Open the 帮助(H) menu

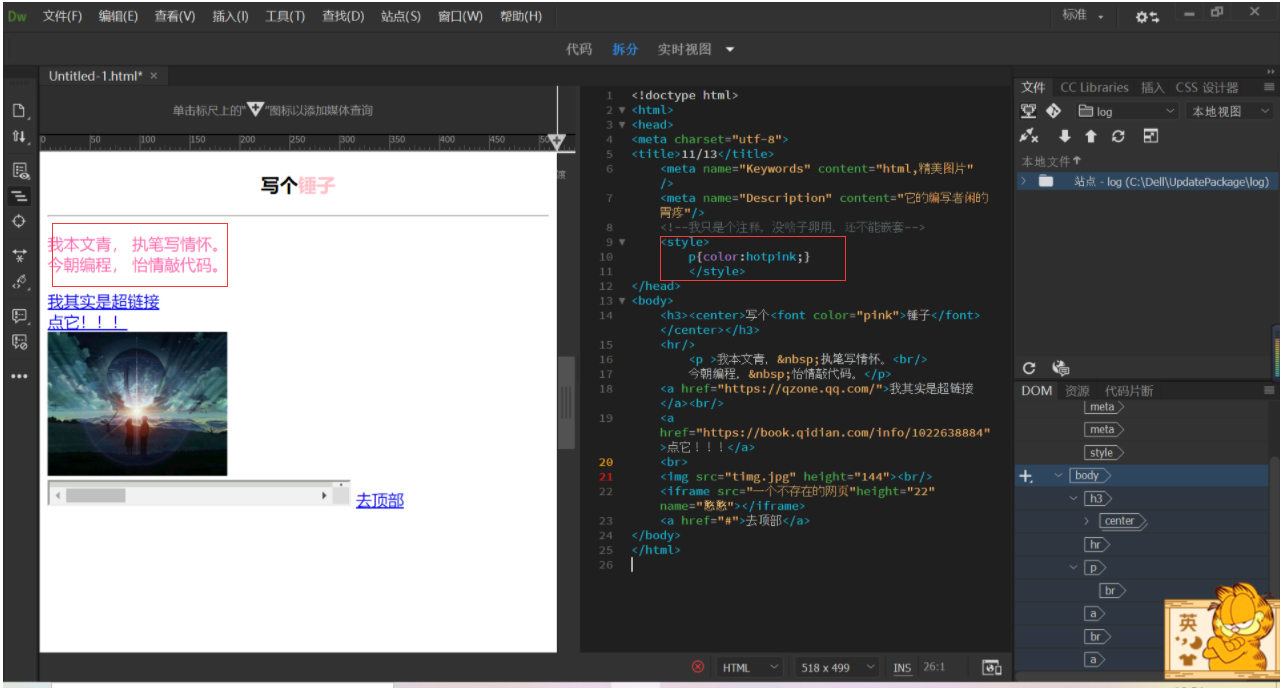pyautogui.click(x=520, y=16)
